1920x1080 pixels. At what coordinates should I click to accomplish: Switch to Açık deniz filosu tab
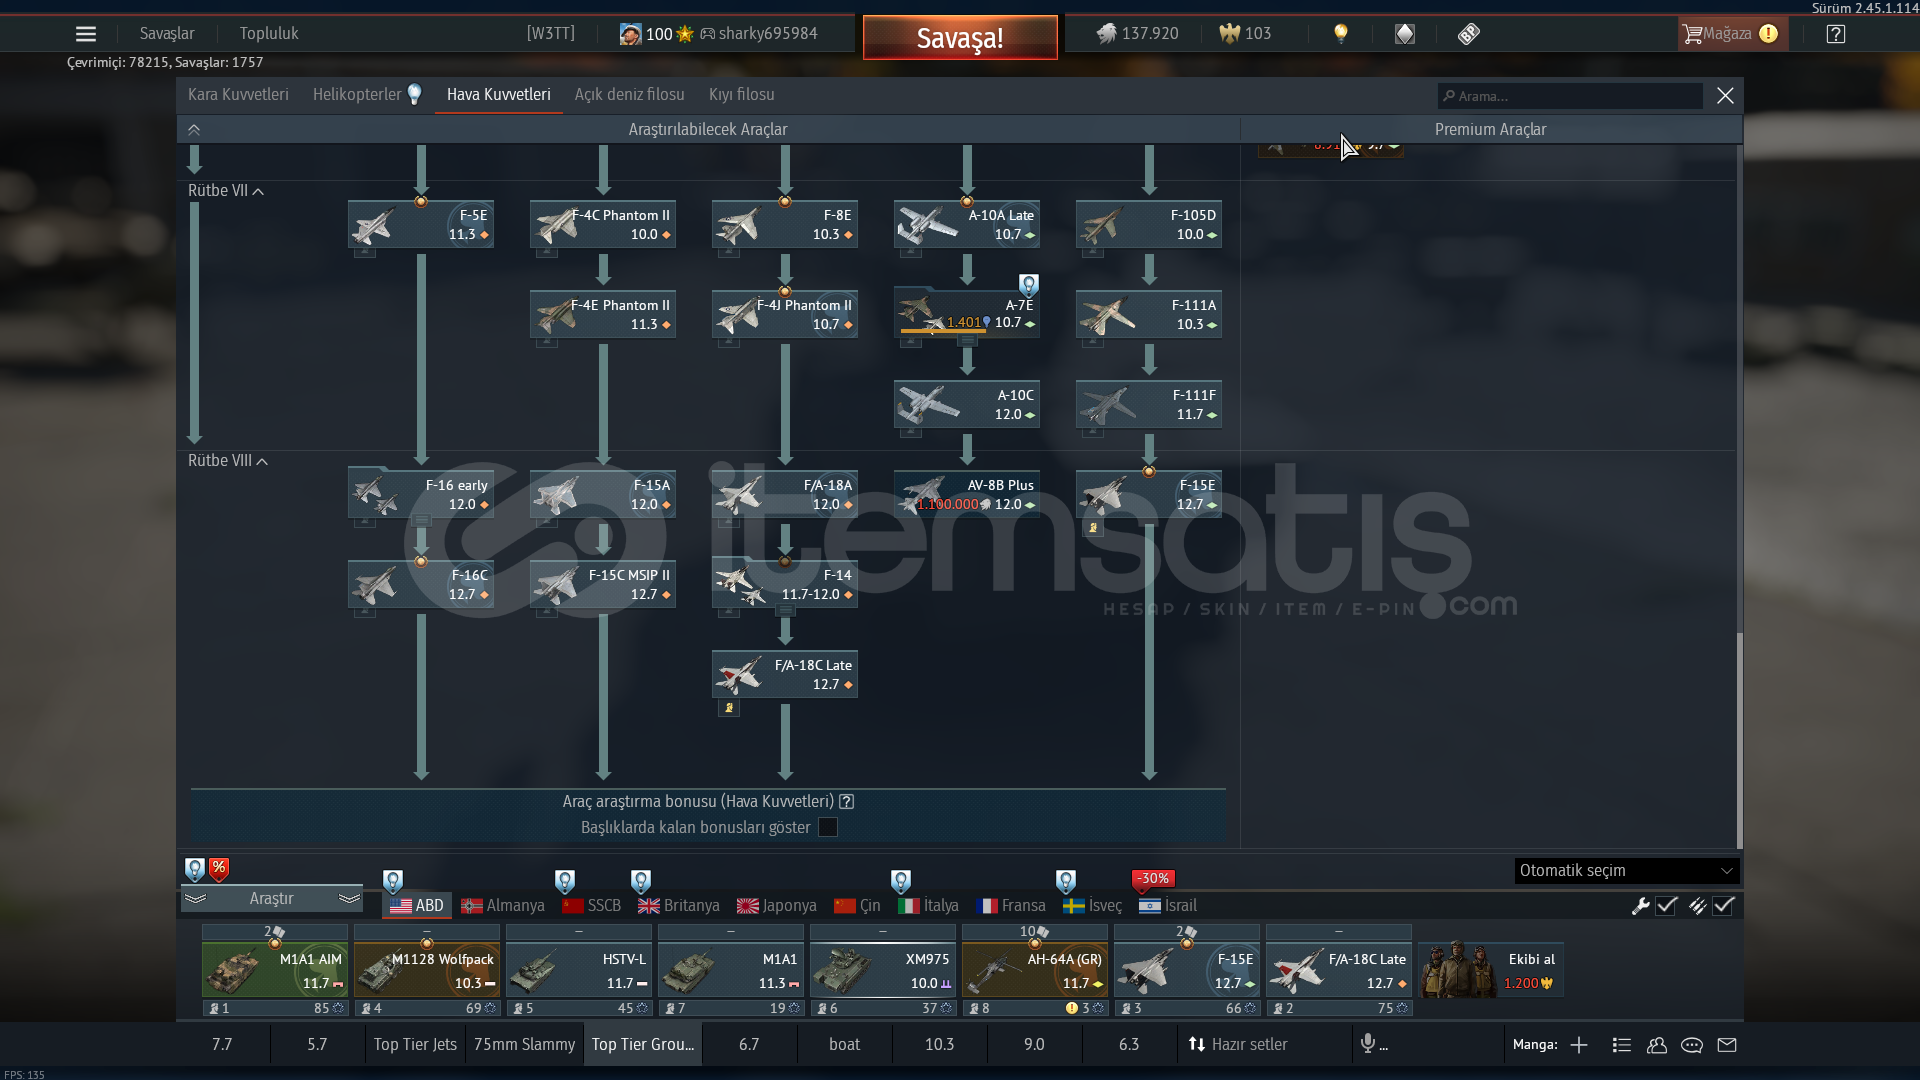tap(629, 94)
